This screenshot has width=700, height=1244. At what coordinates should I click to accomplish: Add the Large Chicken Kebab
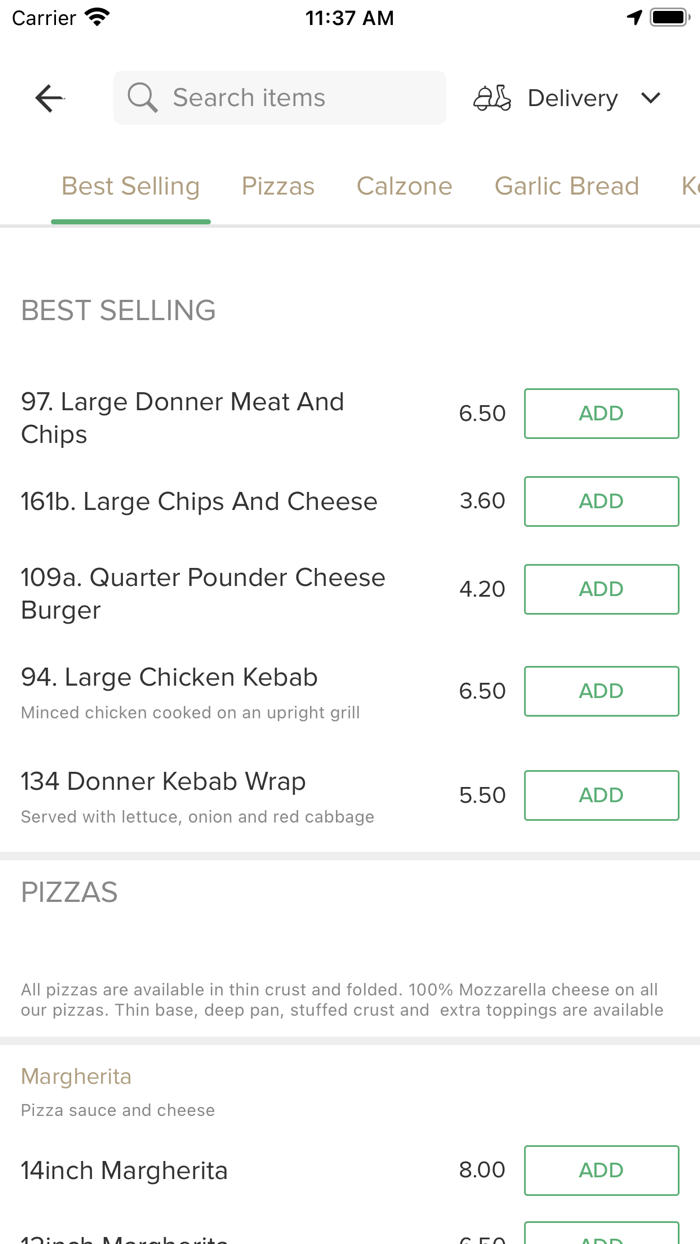tap(601, 691)
